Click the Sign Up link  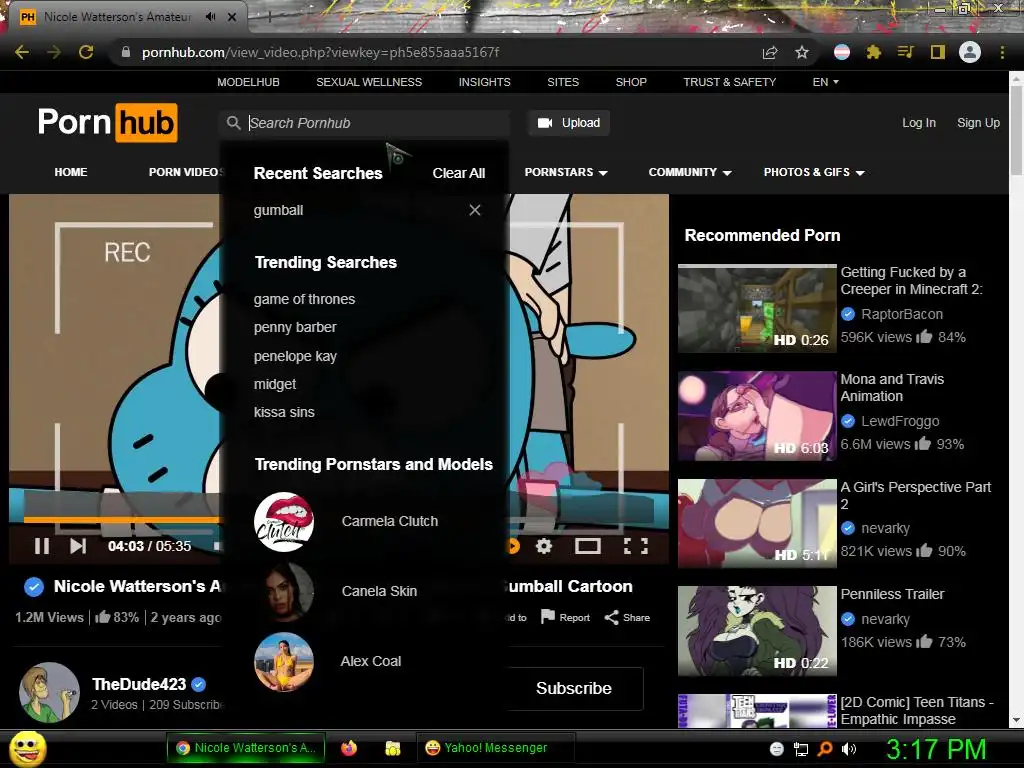tap(978, 123)
